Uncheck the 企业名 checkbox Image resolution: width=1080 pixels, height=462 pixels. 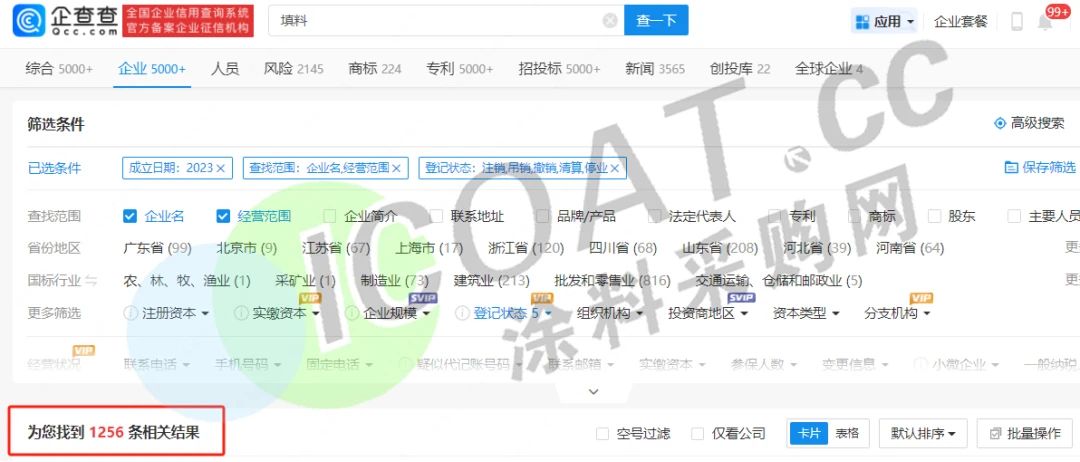point(129,216)
